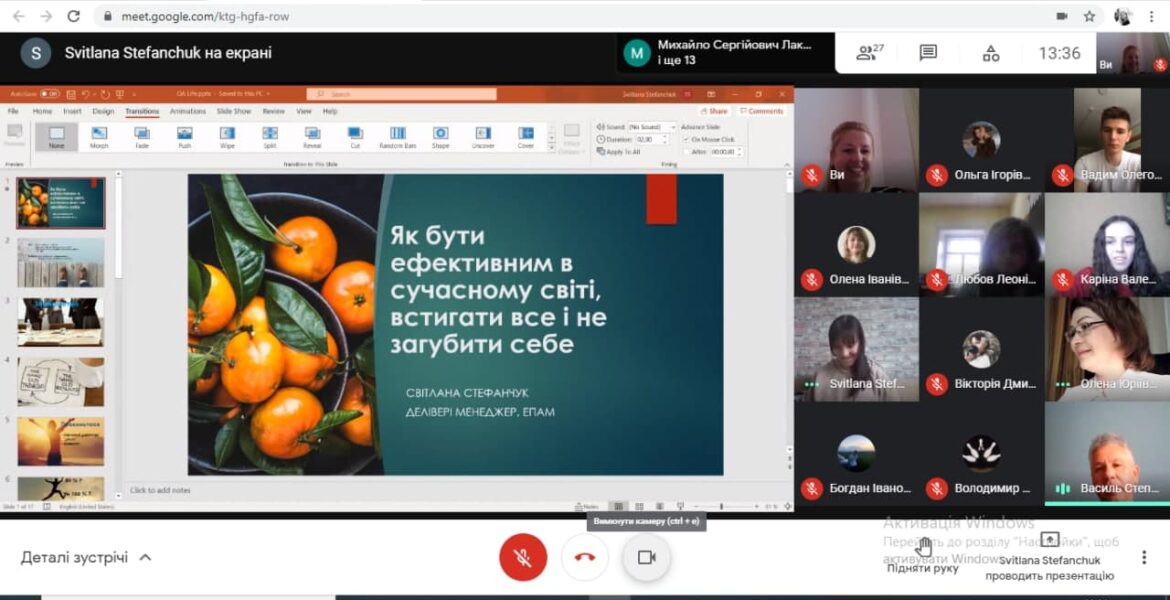Viewport: 1170px width, 600px height.
Task: Select the Shape transition effect
Action: 441,137
